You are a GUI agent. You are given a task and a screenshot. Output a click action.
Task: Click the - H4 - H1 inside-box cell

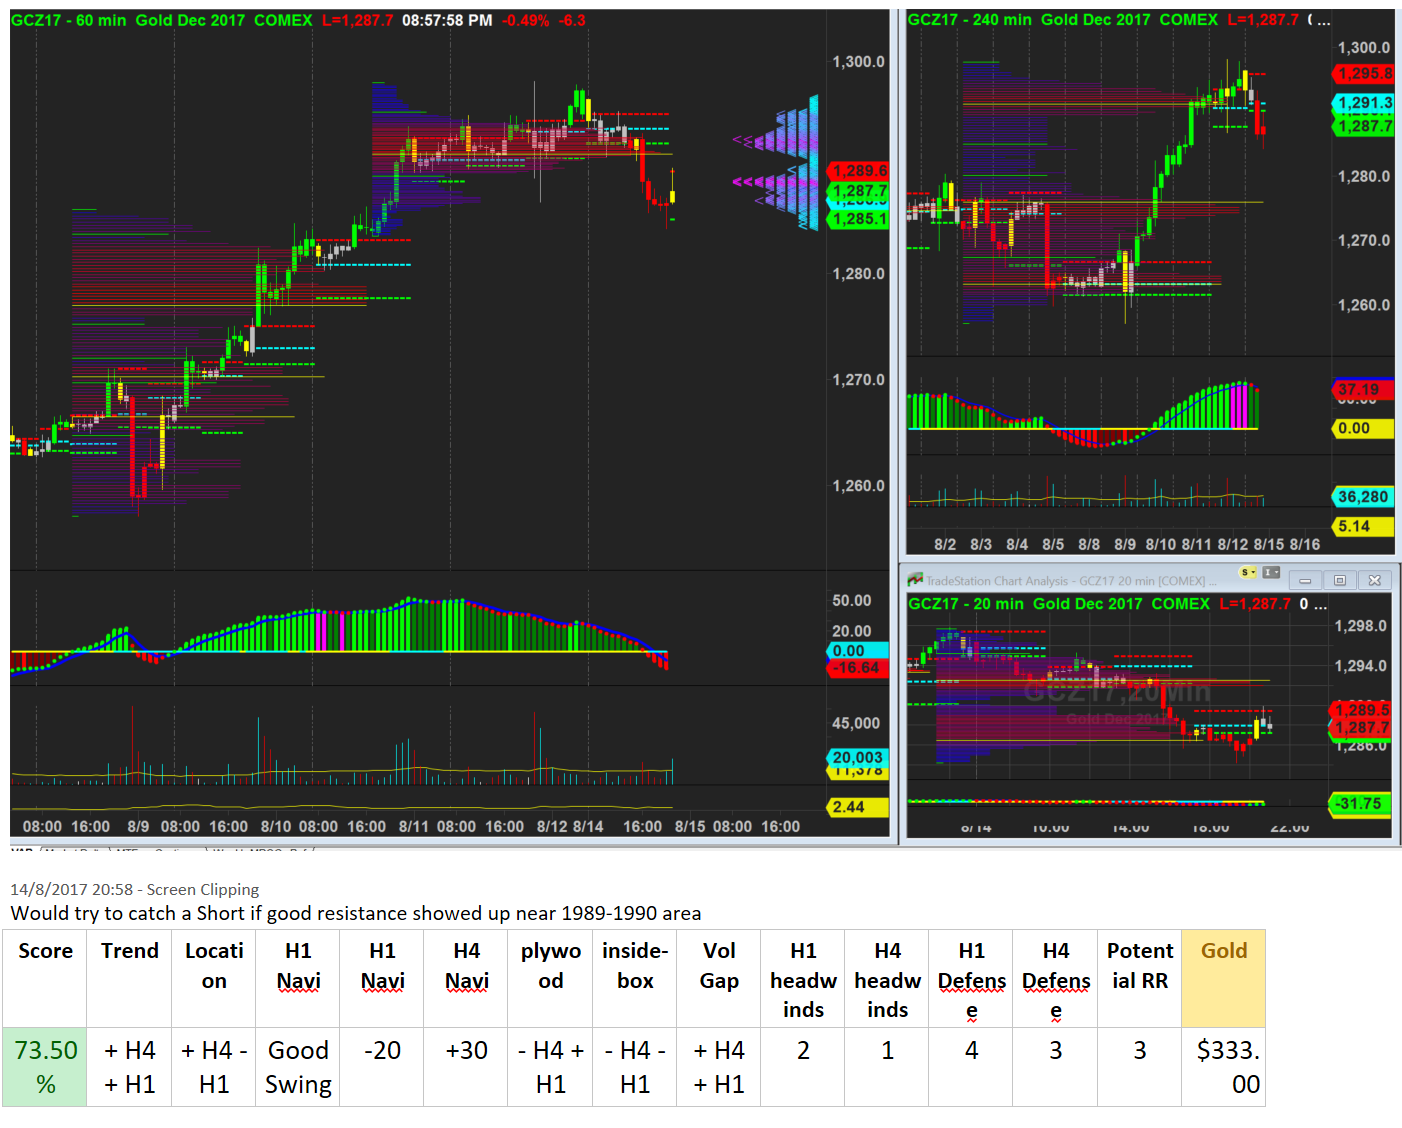[x=634, y=1067]
